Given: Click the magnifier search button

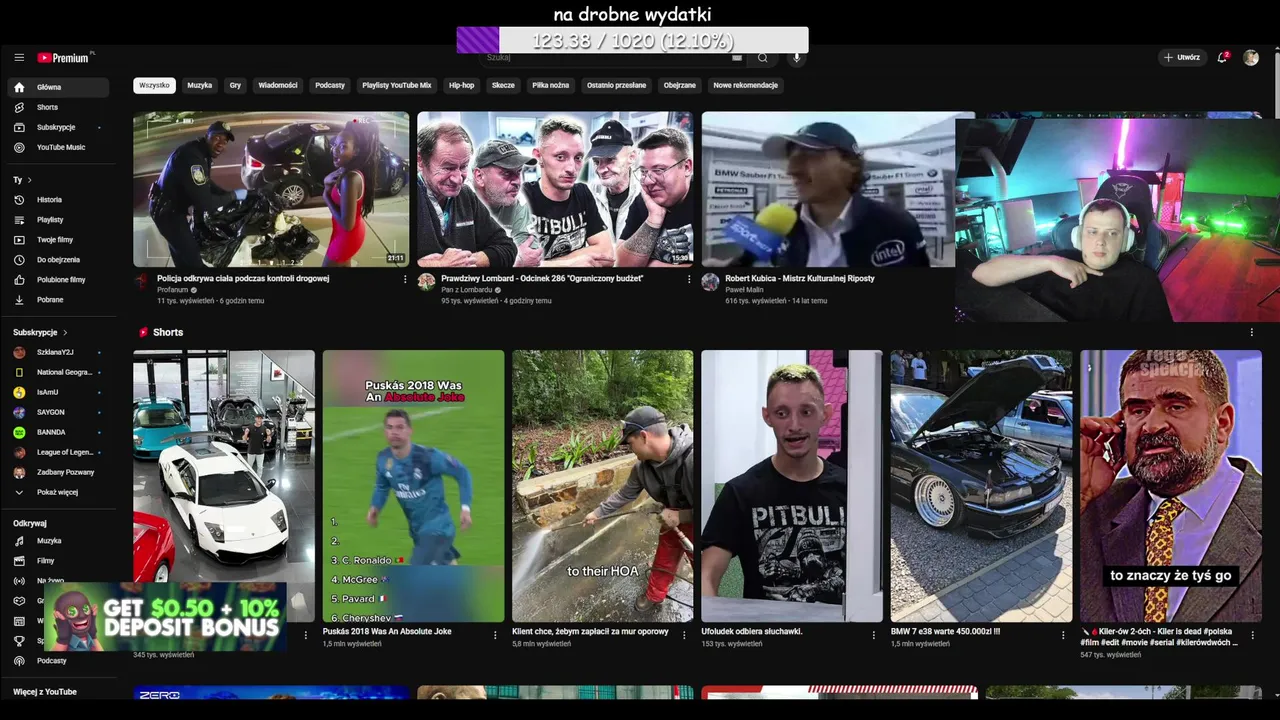Looking at the screenshot, I should tap(763, 58).
